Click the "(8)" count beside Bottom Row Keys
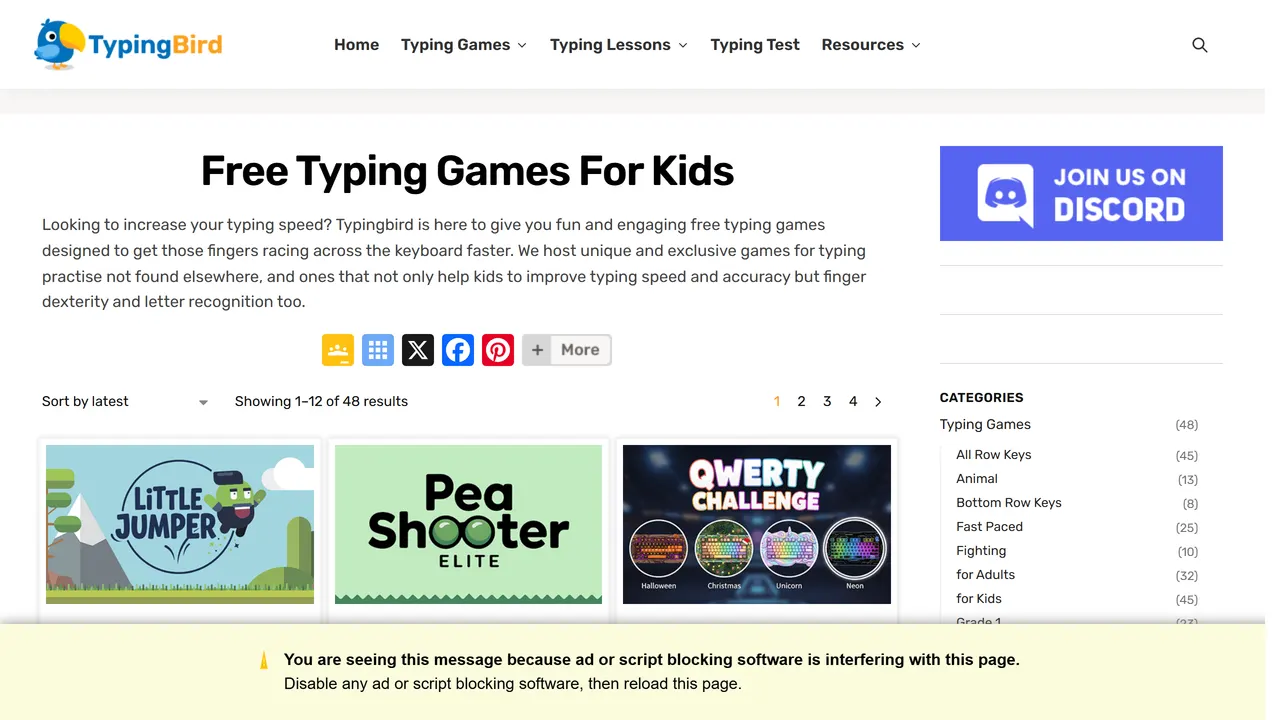Viewport: 1280px width, 720px height. pos(1190,504)
